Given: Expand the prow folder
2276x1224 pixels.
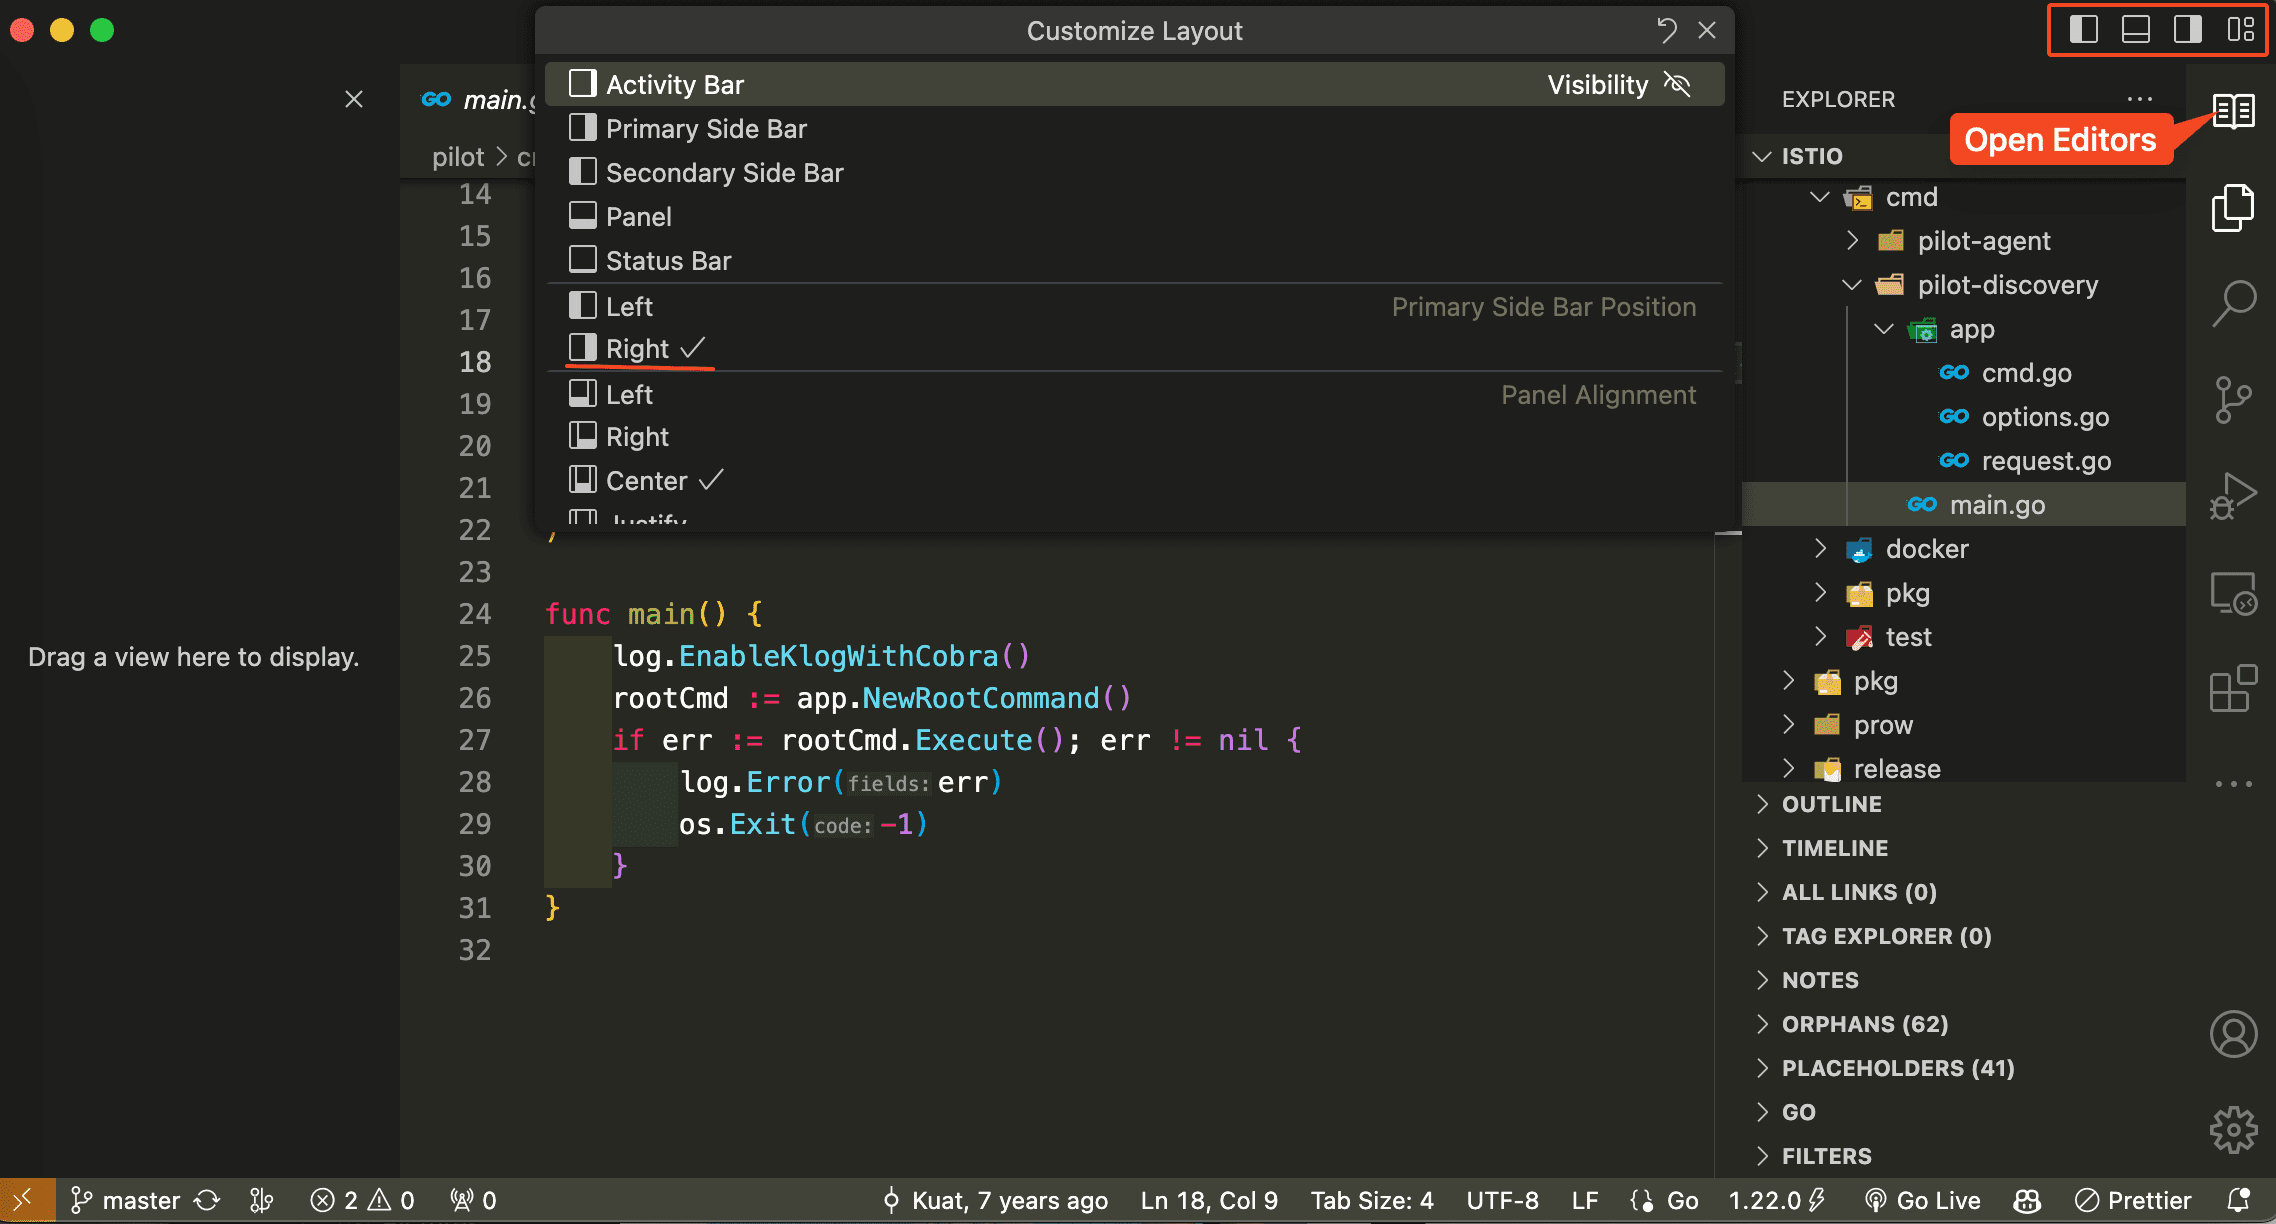Looking at the screenshot, I should click(1788, 725).
